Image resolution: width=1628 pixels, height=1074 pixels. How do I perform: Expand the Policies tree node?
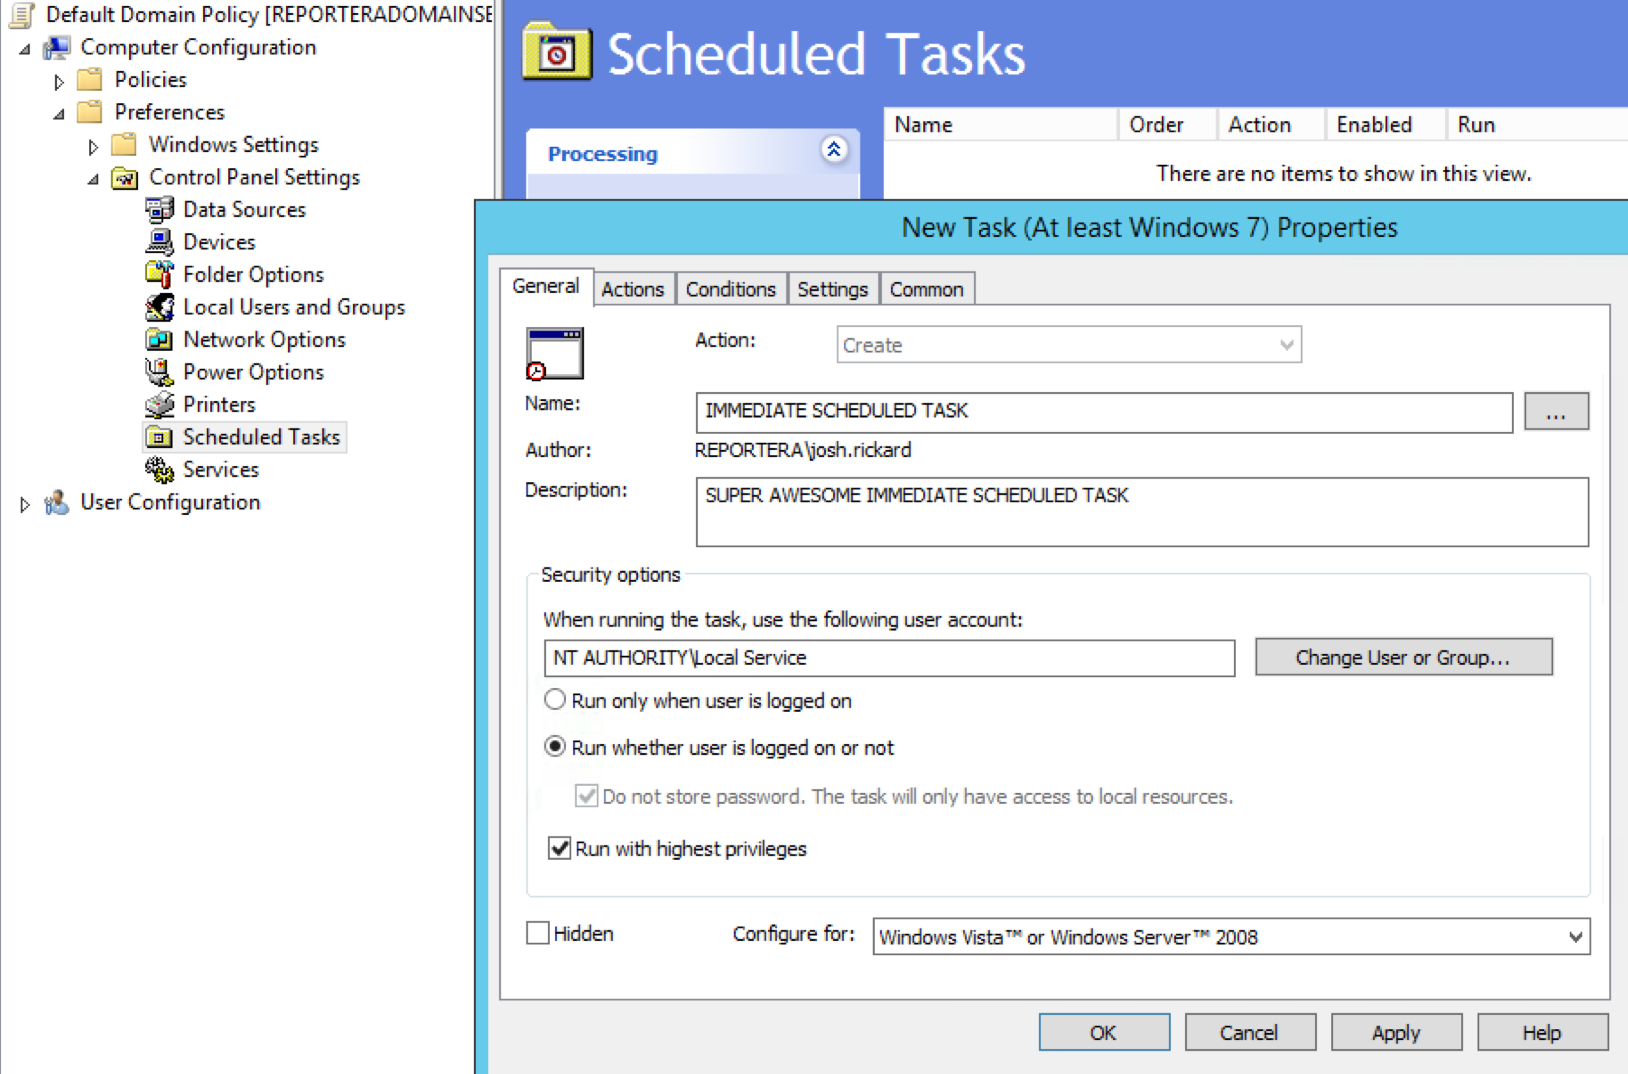tap(59, 81)
